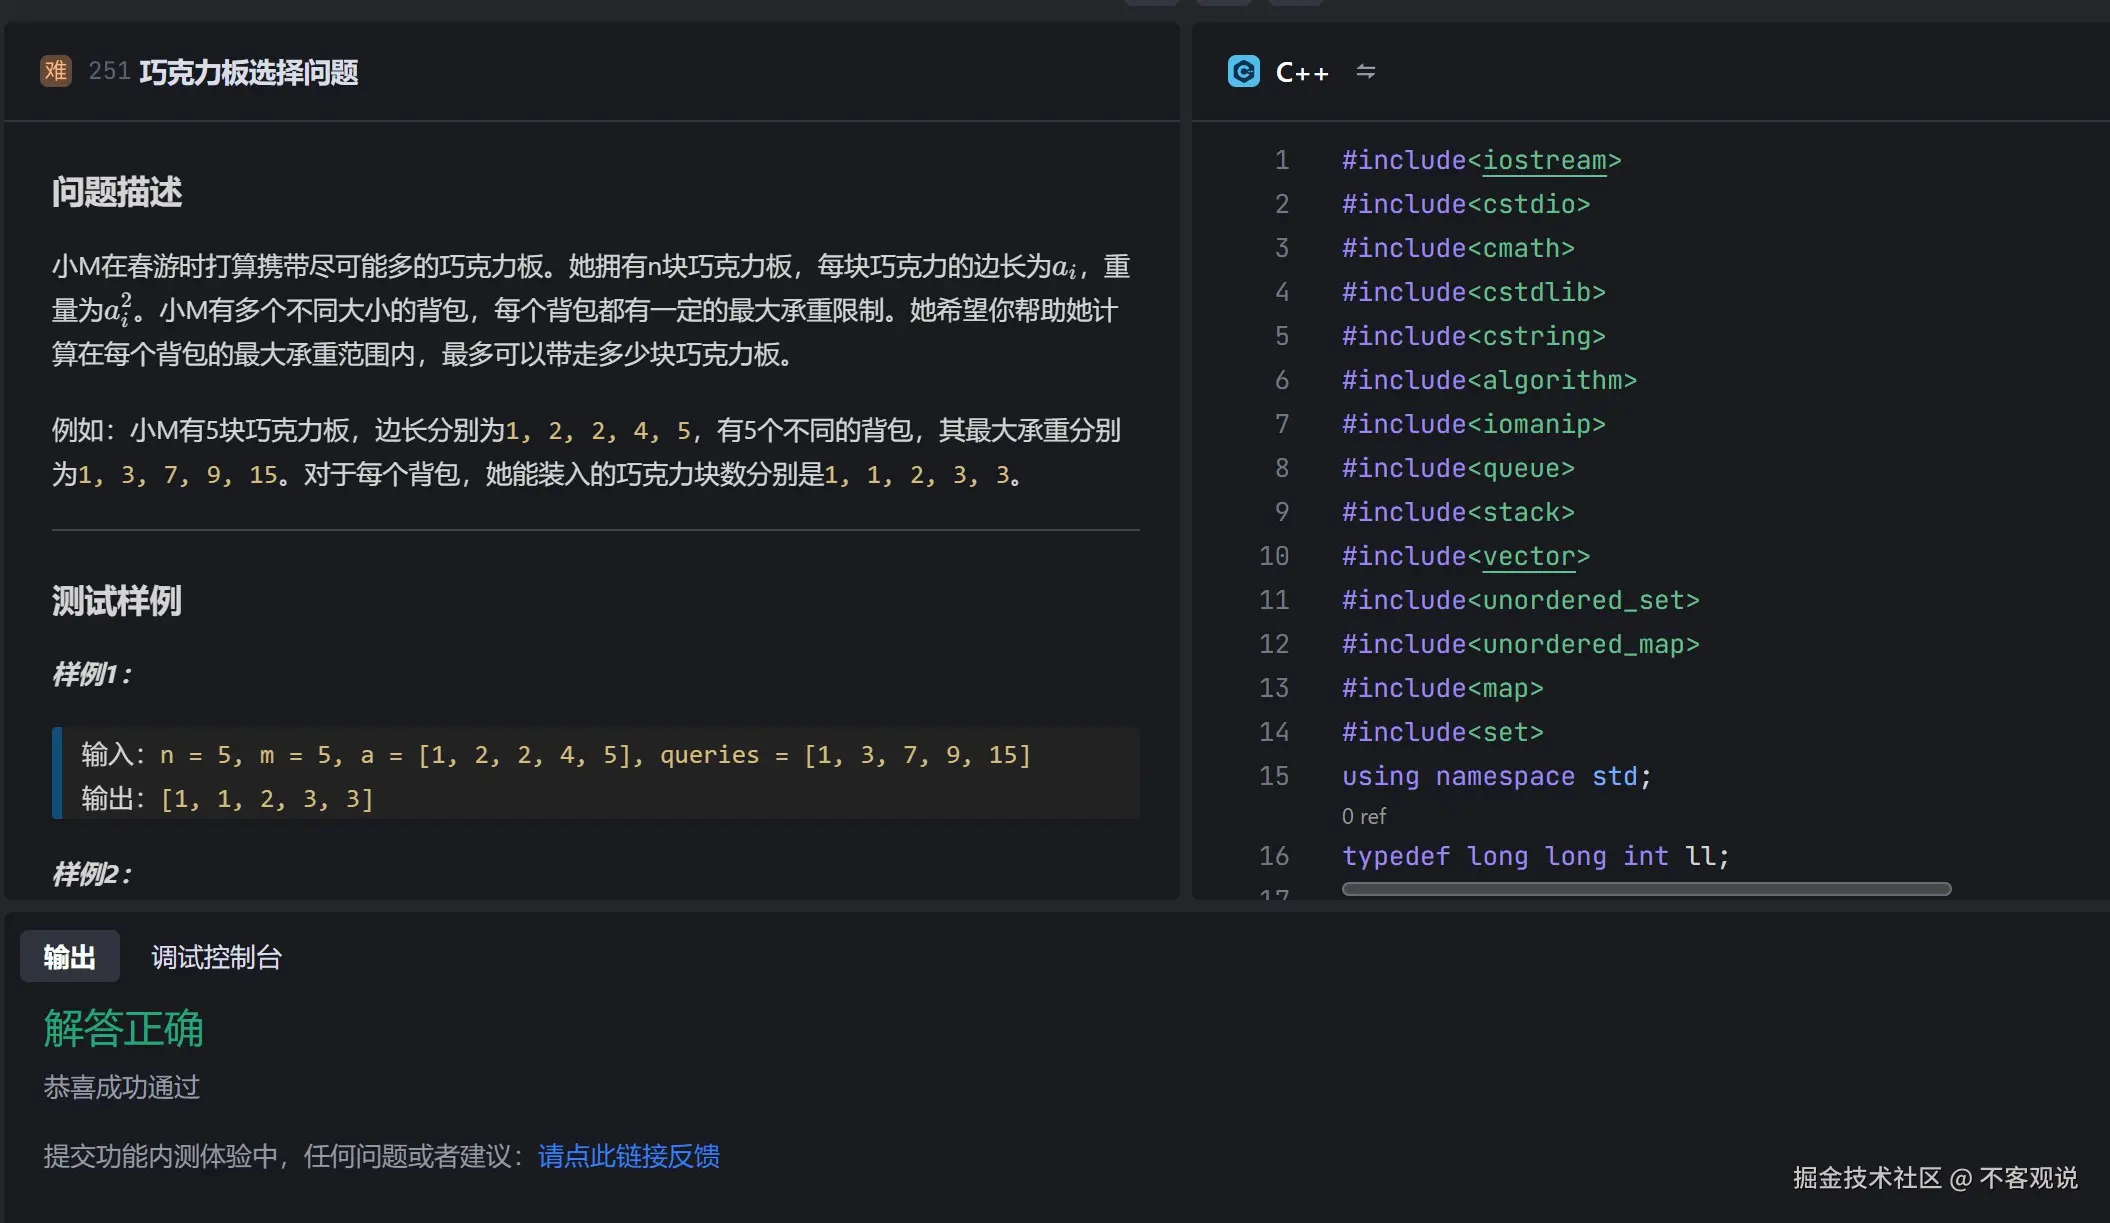The width and height of the screenshot is (2110, 1223).
Task: Open the 请点此链接反馈 feedback link
Action: point(628,1156)
